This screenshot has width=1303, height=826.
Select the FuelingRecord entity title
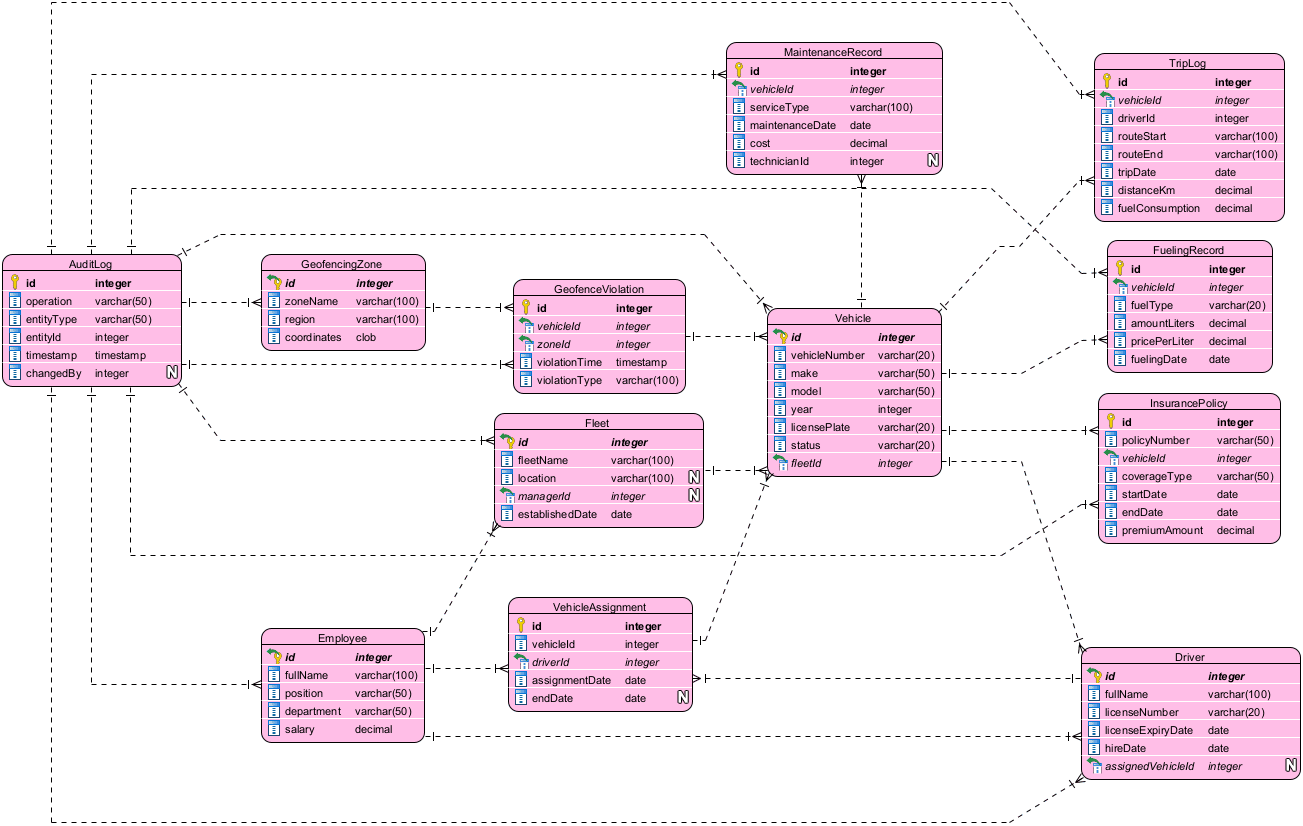[x=1189, y=250]
